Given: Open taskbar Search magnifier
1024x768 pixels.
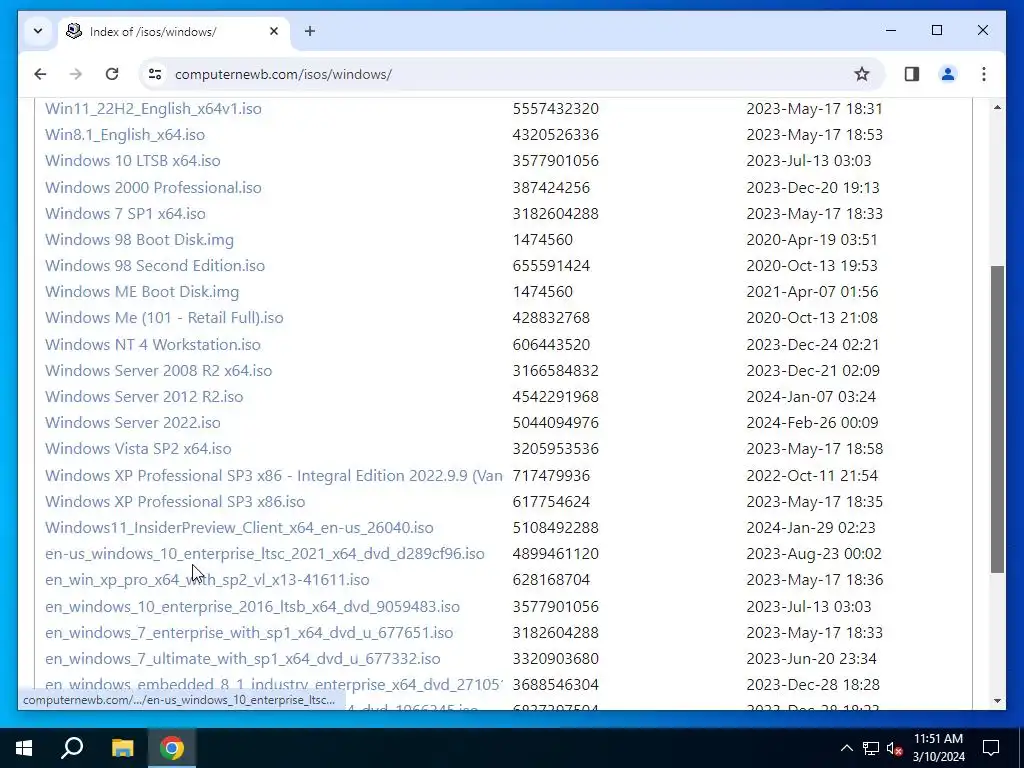Looking at the screenshot, I should 72,748.
